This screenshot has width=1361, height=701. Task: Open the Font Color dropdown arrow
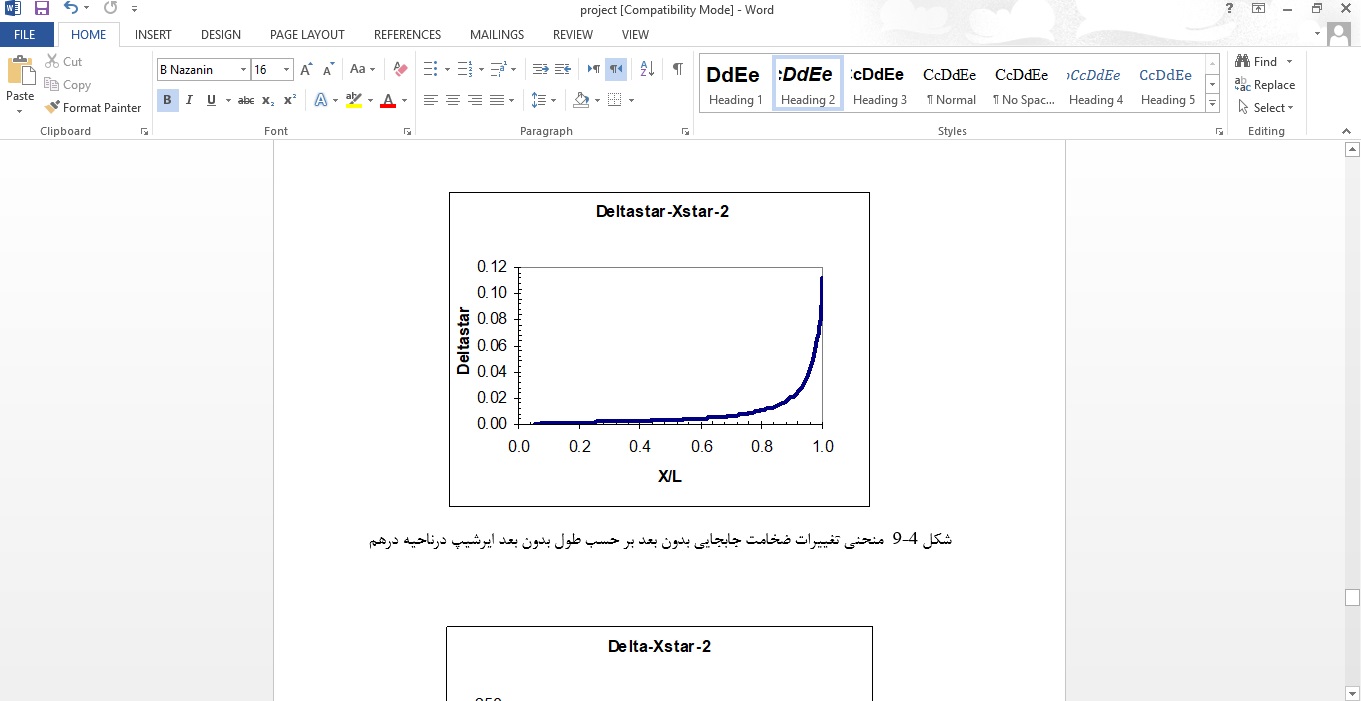[x=404, y=100]
